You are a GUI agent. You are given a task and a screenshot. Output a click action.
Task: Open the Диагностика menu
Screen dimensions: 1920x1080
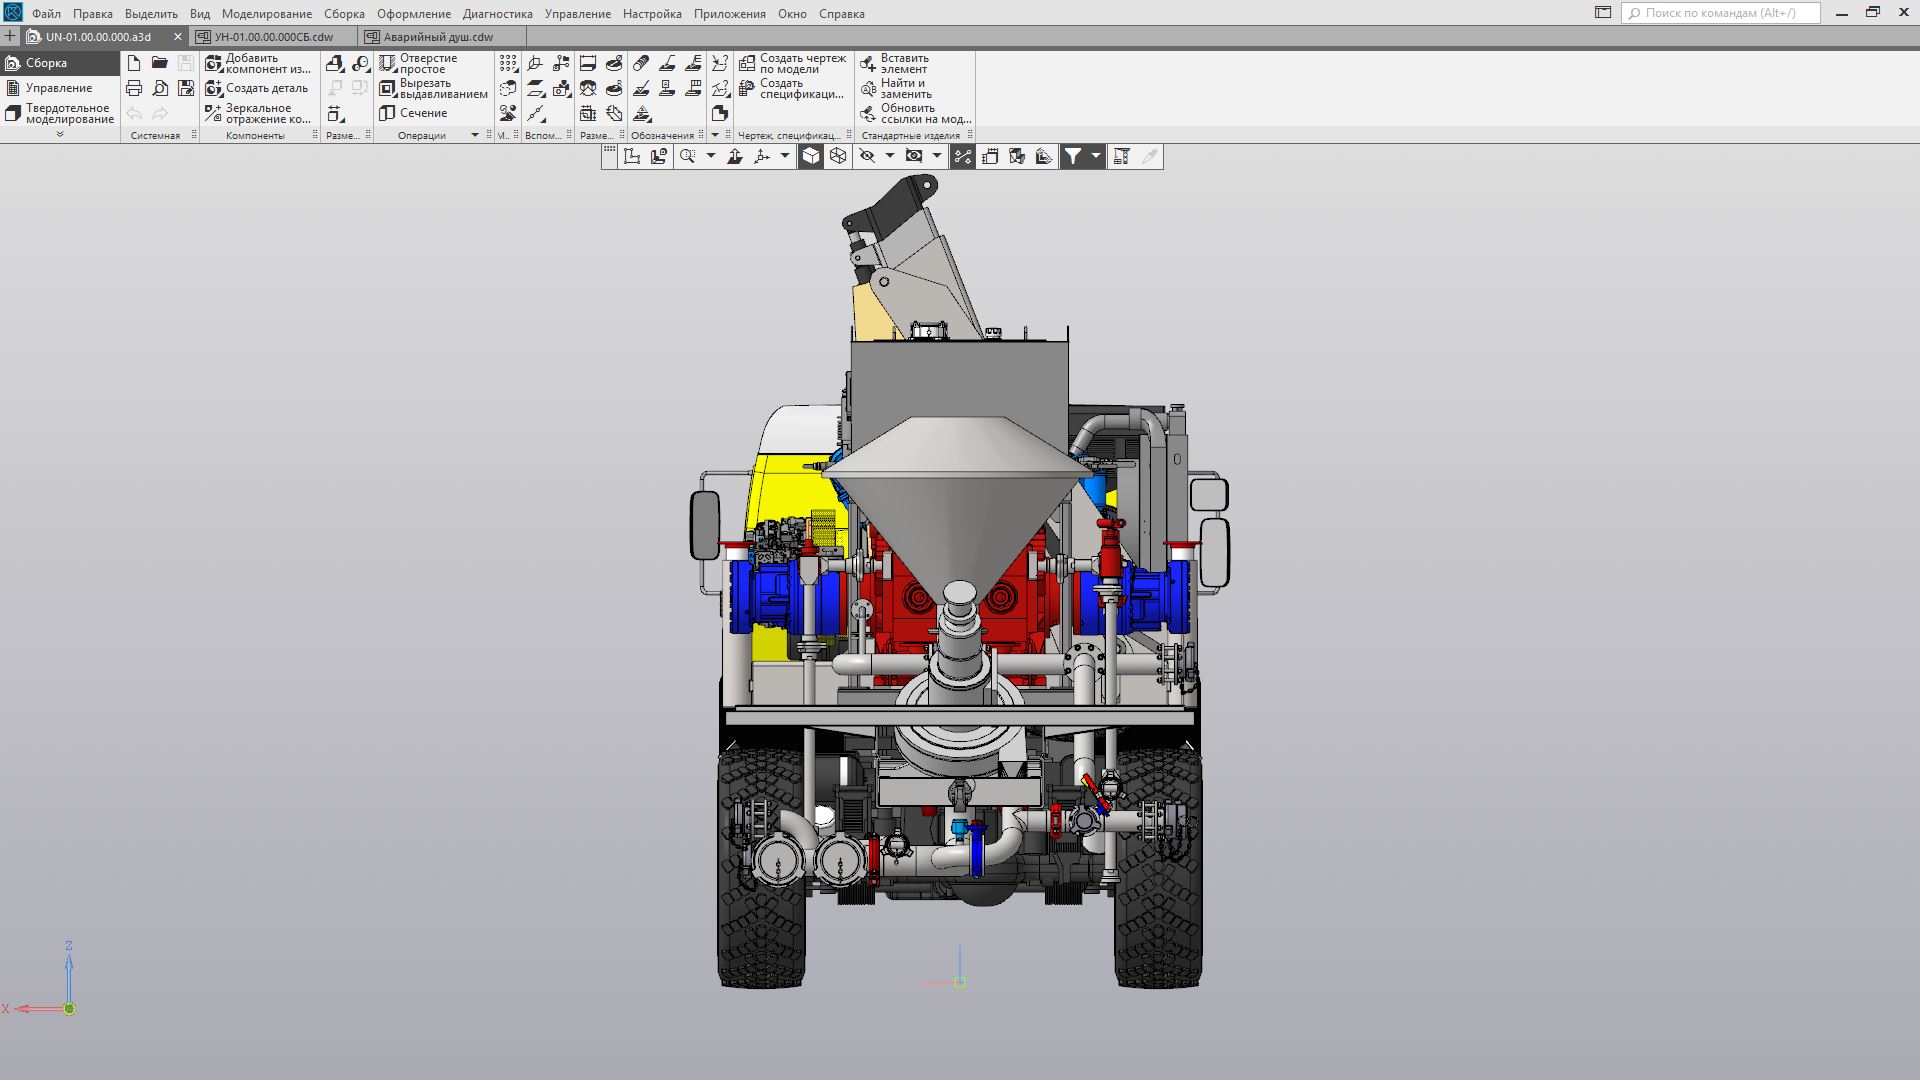(x=497, y=14)
